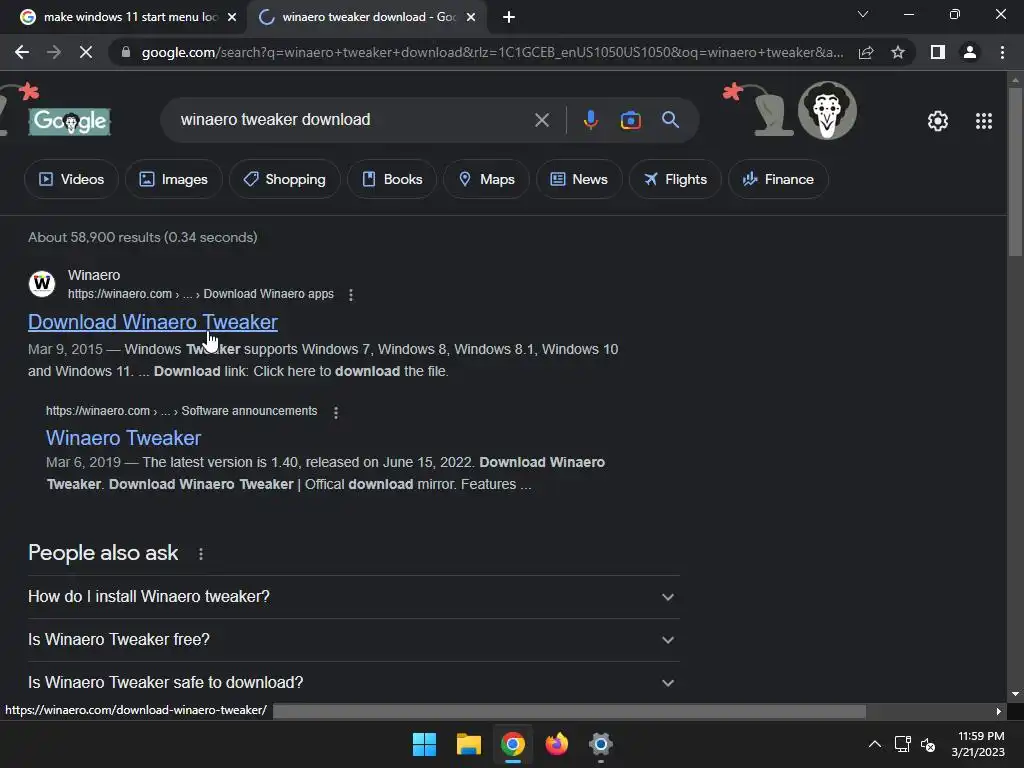Screen dimensions: 1024x768
Task: Filter results by Images
Action: 173,179
